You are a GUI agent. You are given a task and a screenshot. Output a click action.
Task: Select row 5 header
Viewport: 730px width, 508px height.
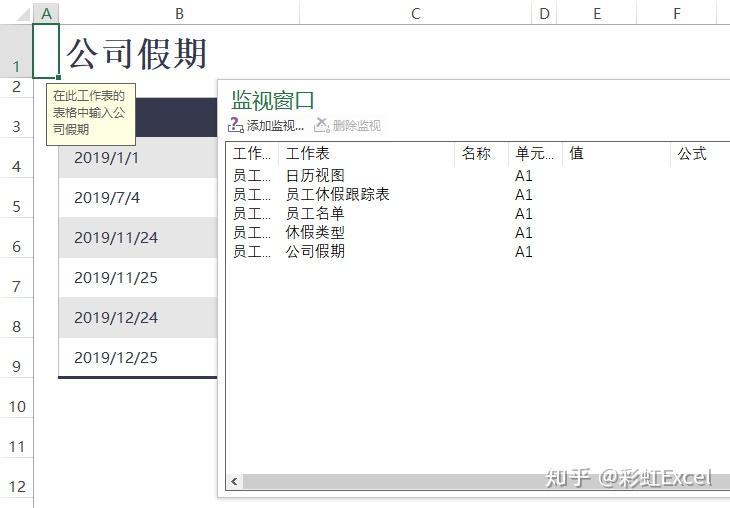coord(16,206)
